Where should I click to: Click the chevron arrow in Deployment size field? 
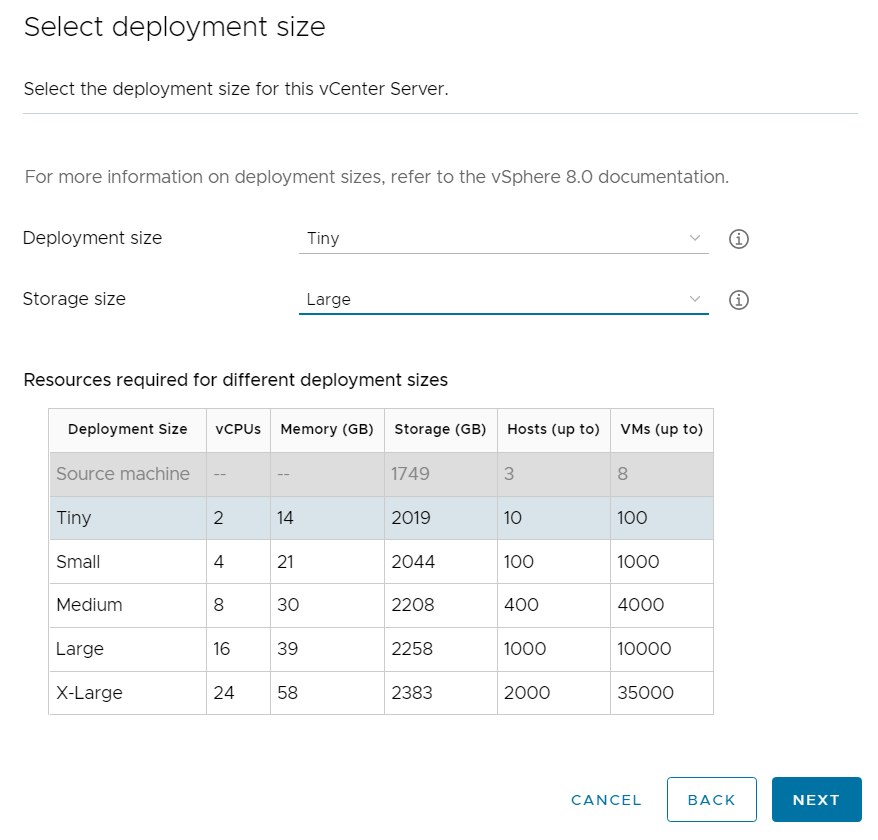pos(695,239)
